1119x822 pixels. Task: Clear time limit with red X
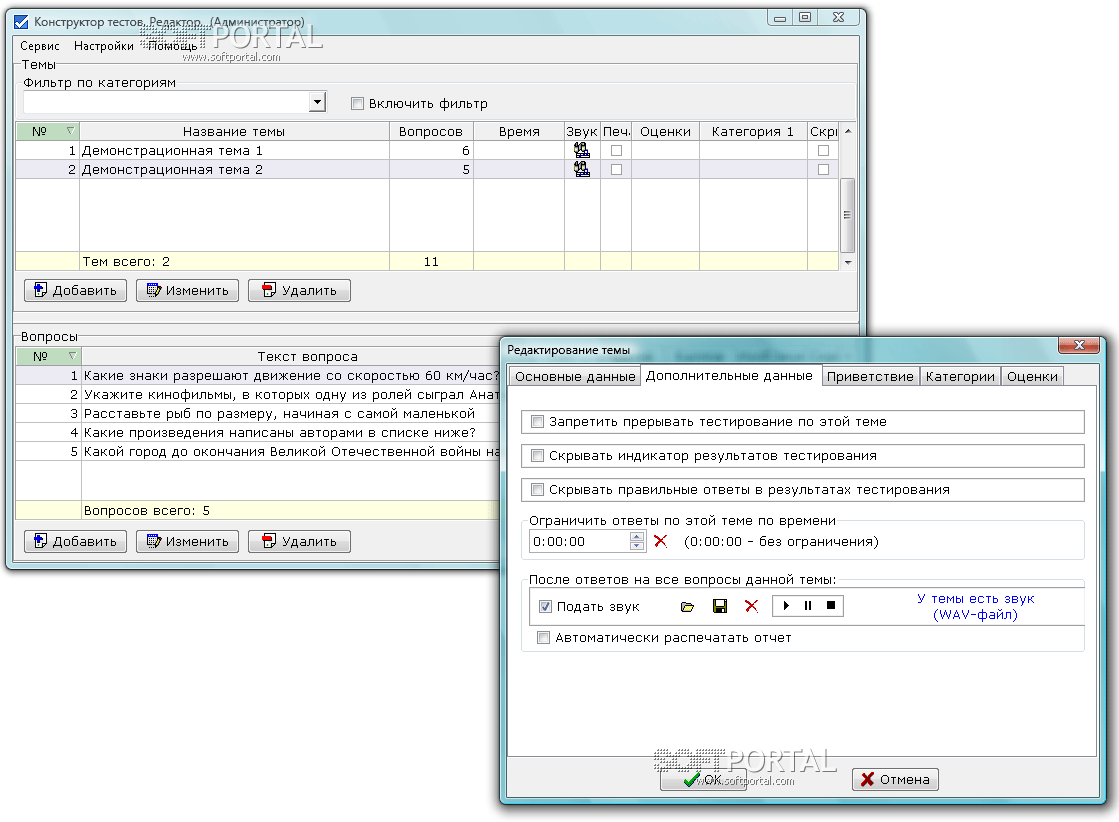[x=661, y=542]
